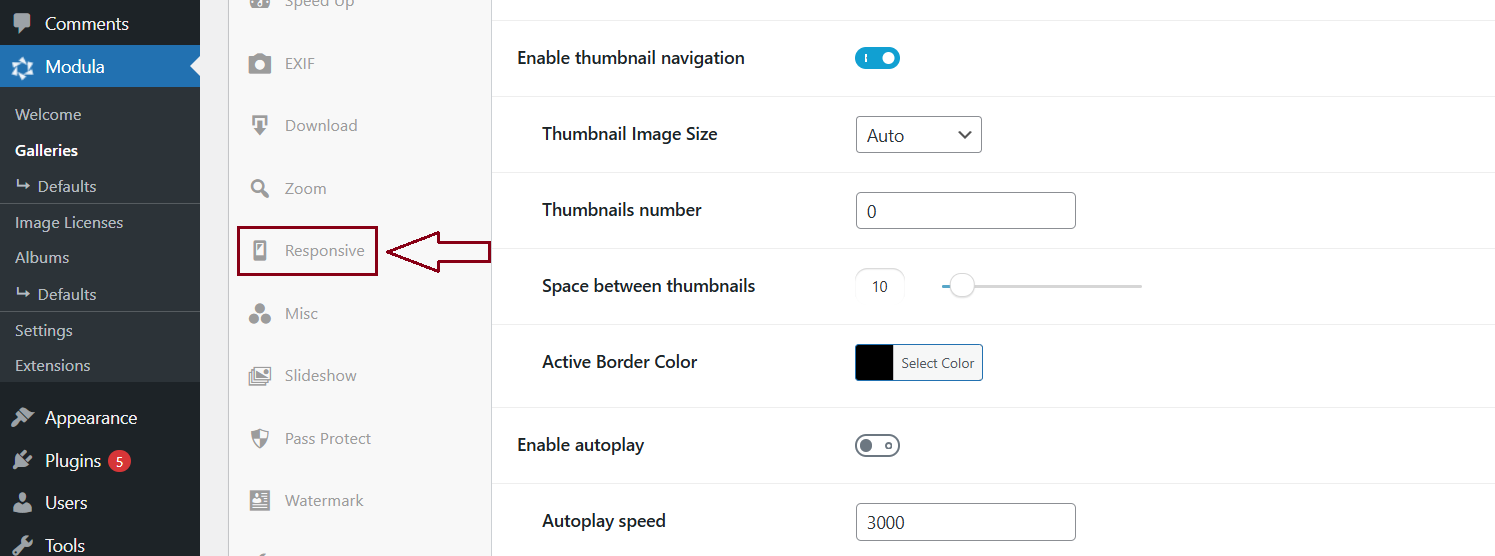The width and height of the screenshot is (1495, 556).
Task: Go to Plugins admin menu
Action: 73,461
